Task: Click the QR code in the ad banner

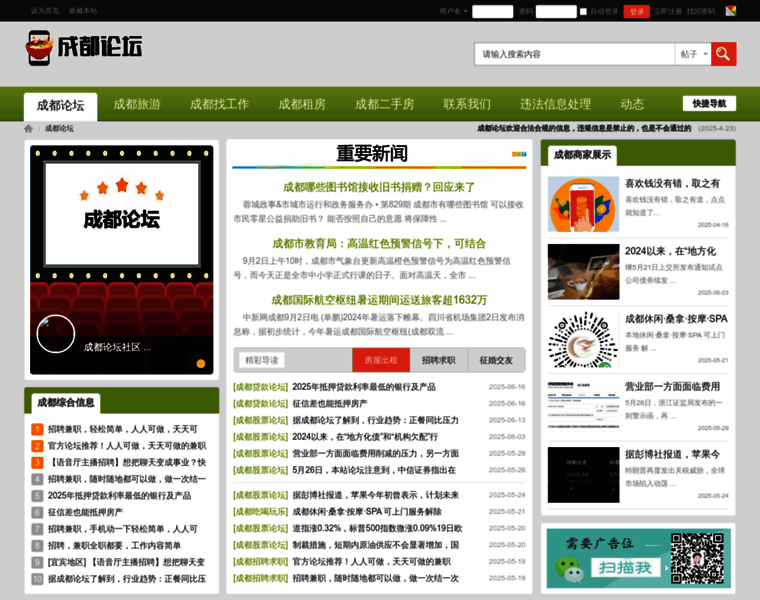Action: coord(697,558)
